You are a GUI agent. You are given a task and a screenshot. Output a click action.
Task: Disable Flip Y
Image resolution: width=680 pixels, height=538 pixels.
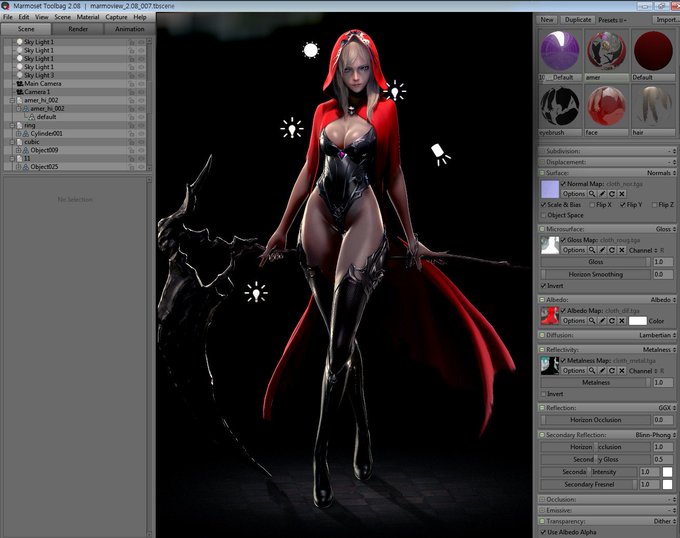coord(623,205)
